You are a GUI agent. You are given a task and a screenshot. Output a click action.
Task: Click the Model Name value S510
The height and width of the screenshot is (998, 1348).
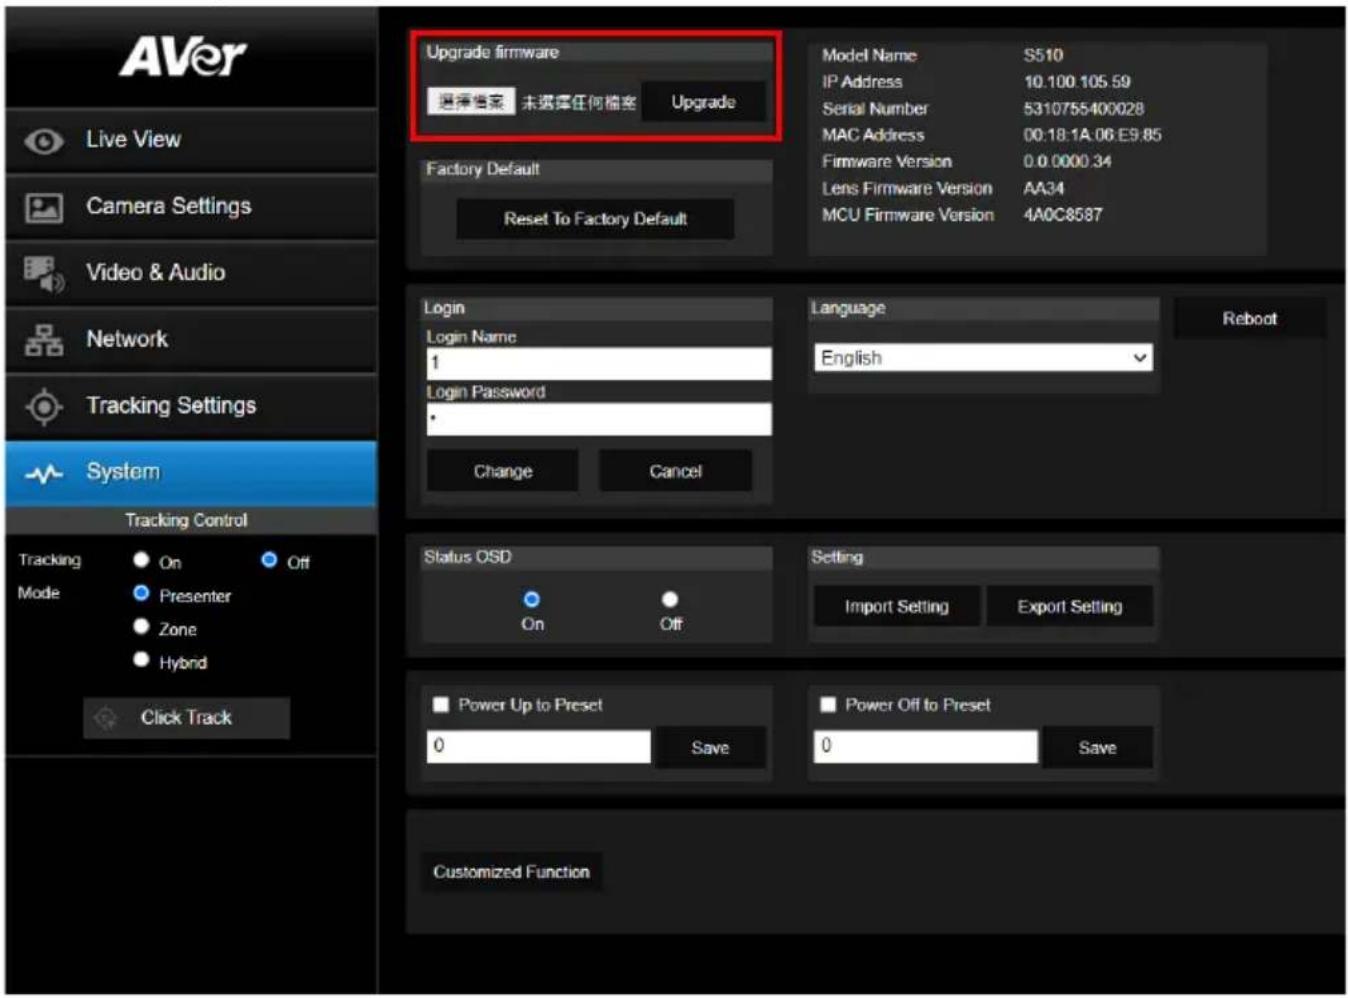pos(1043,55)
